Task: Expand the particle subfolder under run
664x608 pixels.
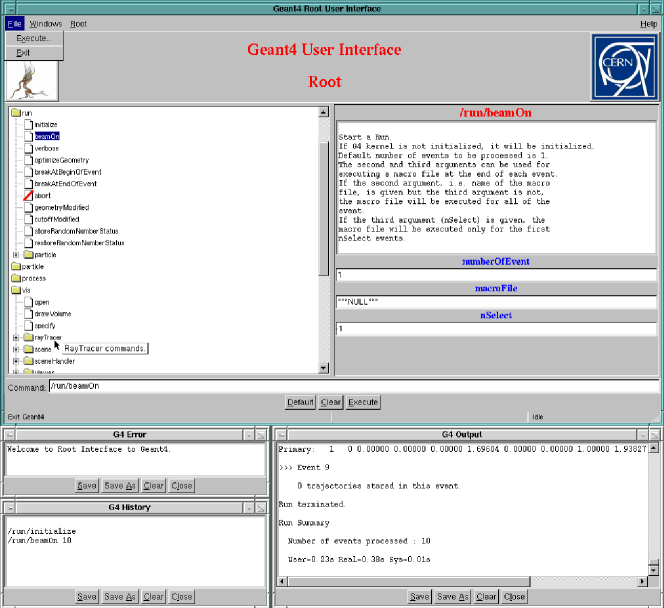Action: coord(16,255)
